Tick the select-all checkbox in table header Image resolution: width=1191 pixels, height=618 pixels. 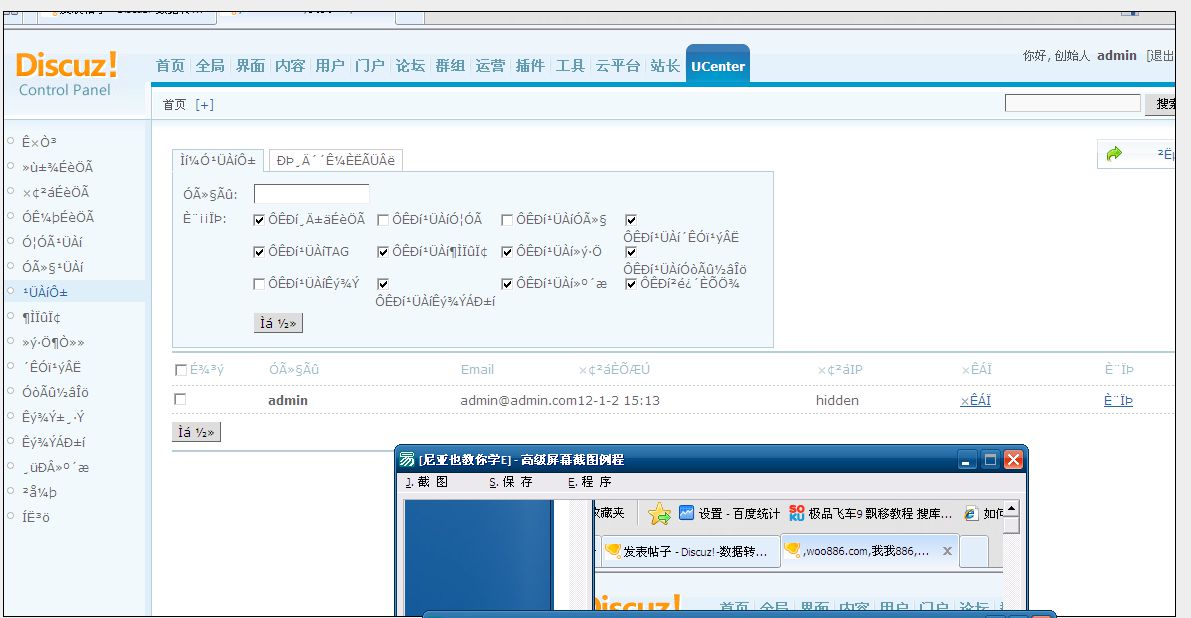point(181,370)
